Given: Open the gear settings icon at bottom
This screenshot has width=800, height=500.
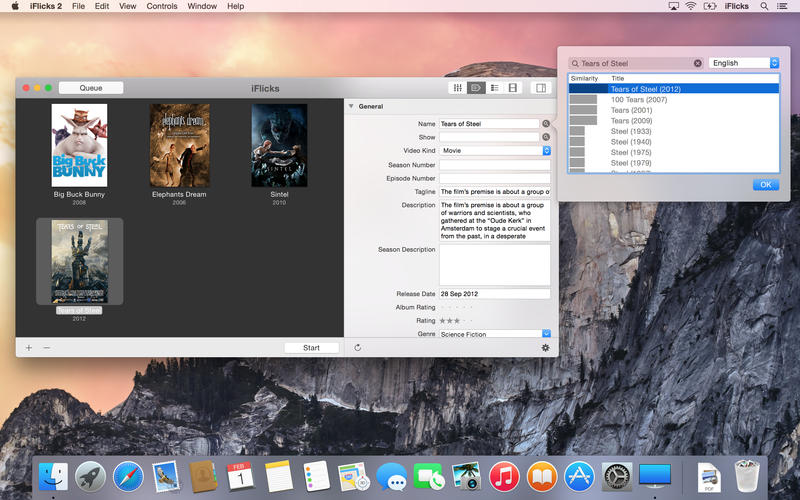Looking at the screenshot, I should (545, 348).
